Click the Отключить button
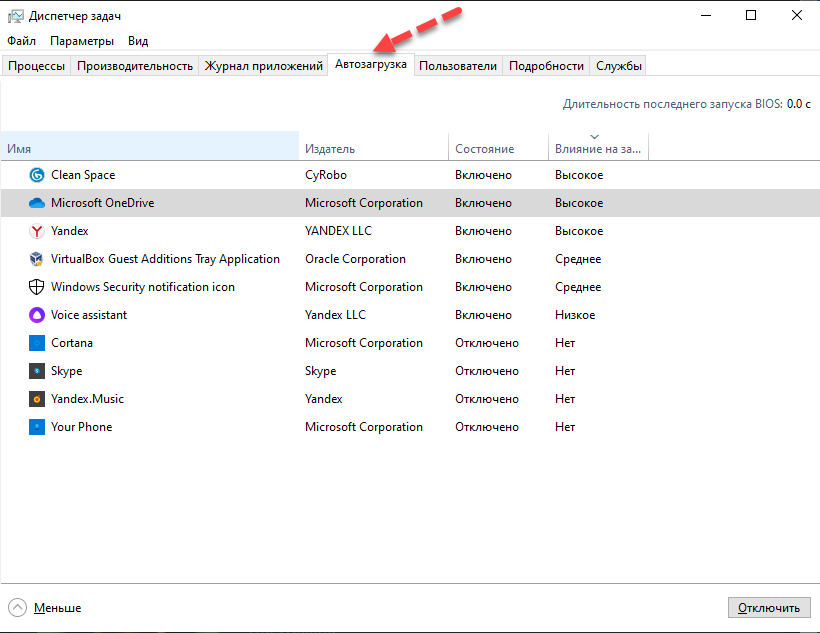820x633 pixels. 769,607
